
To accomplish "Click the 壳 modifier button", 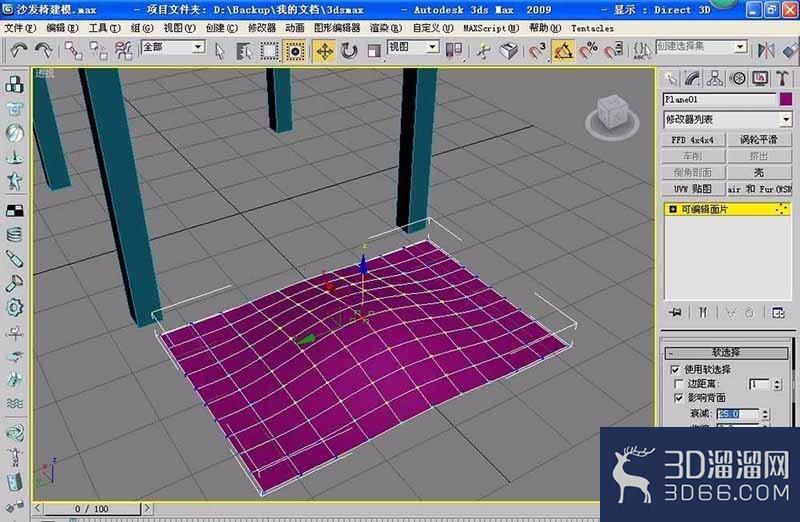I will [x=759, y=172].
